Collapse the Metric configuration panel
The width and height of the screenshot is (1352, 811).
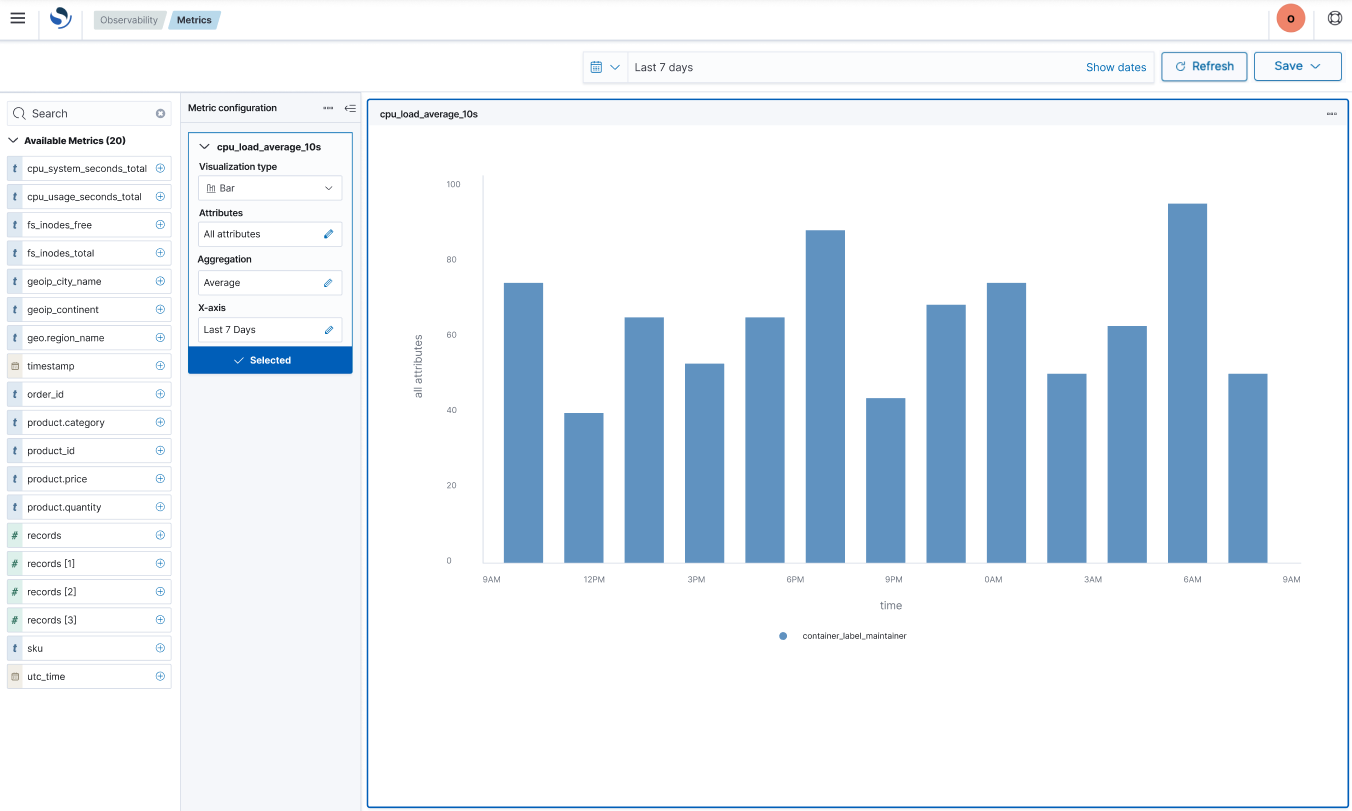tap(350, 107)
